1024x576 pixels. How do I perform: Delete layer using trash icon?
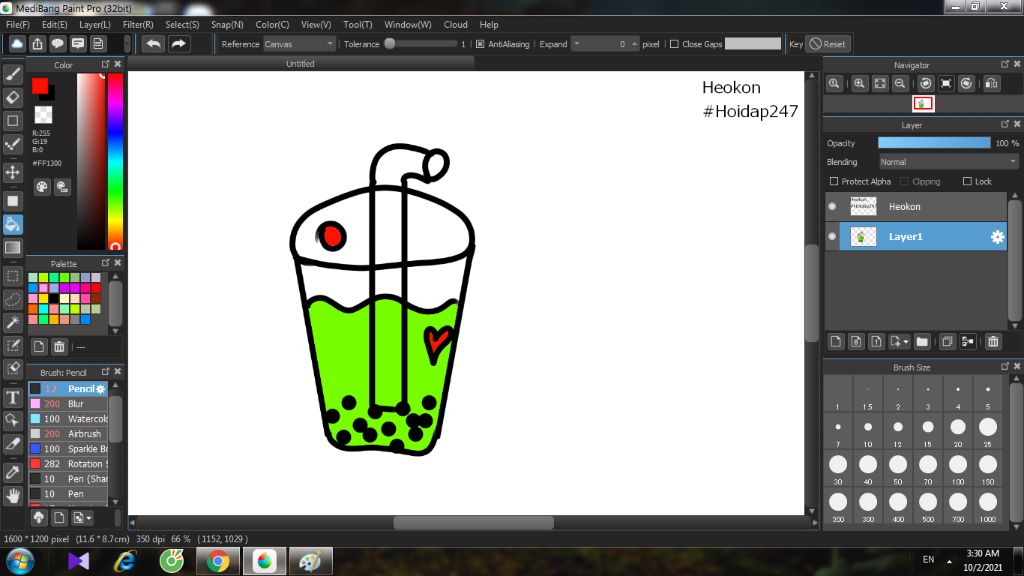click(x=993, y=342)
